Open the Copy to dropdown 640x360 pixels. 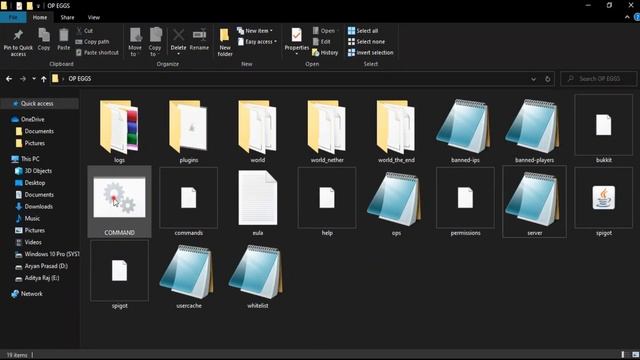155,42
